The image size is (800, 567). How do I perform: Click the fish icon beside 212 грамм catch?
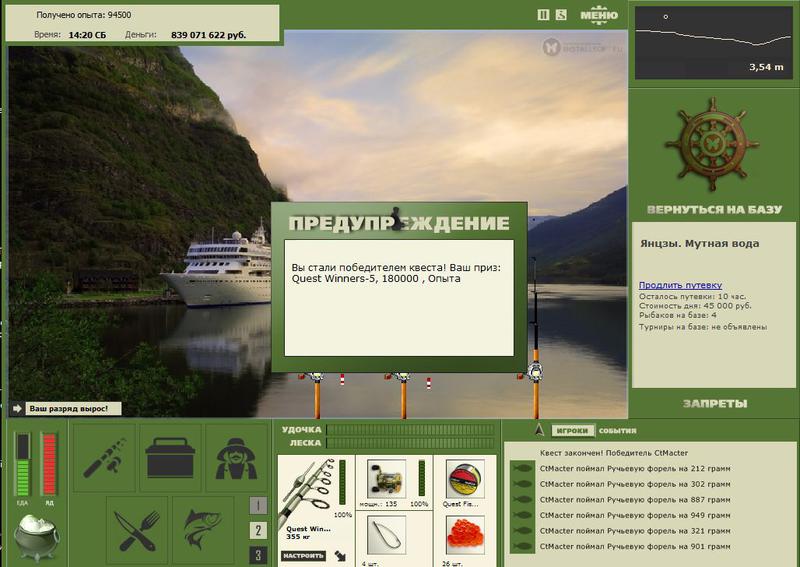pos(521,469)
